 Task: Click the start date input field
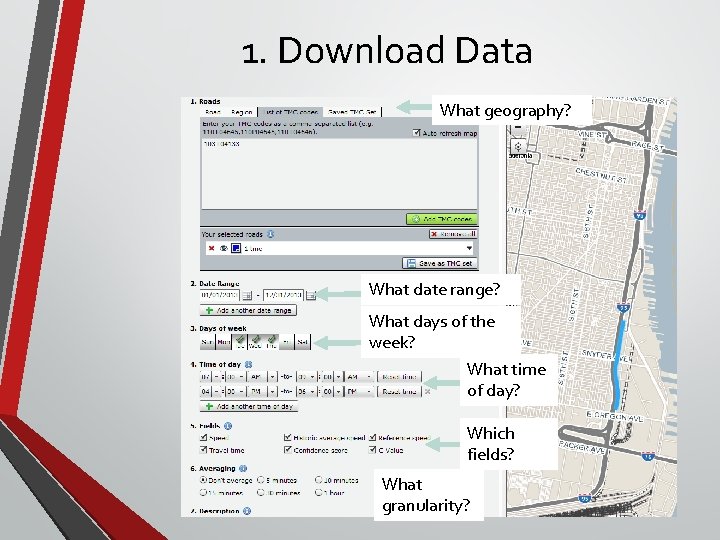point(220,295)
